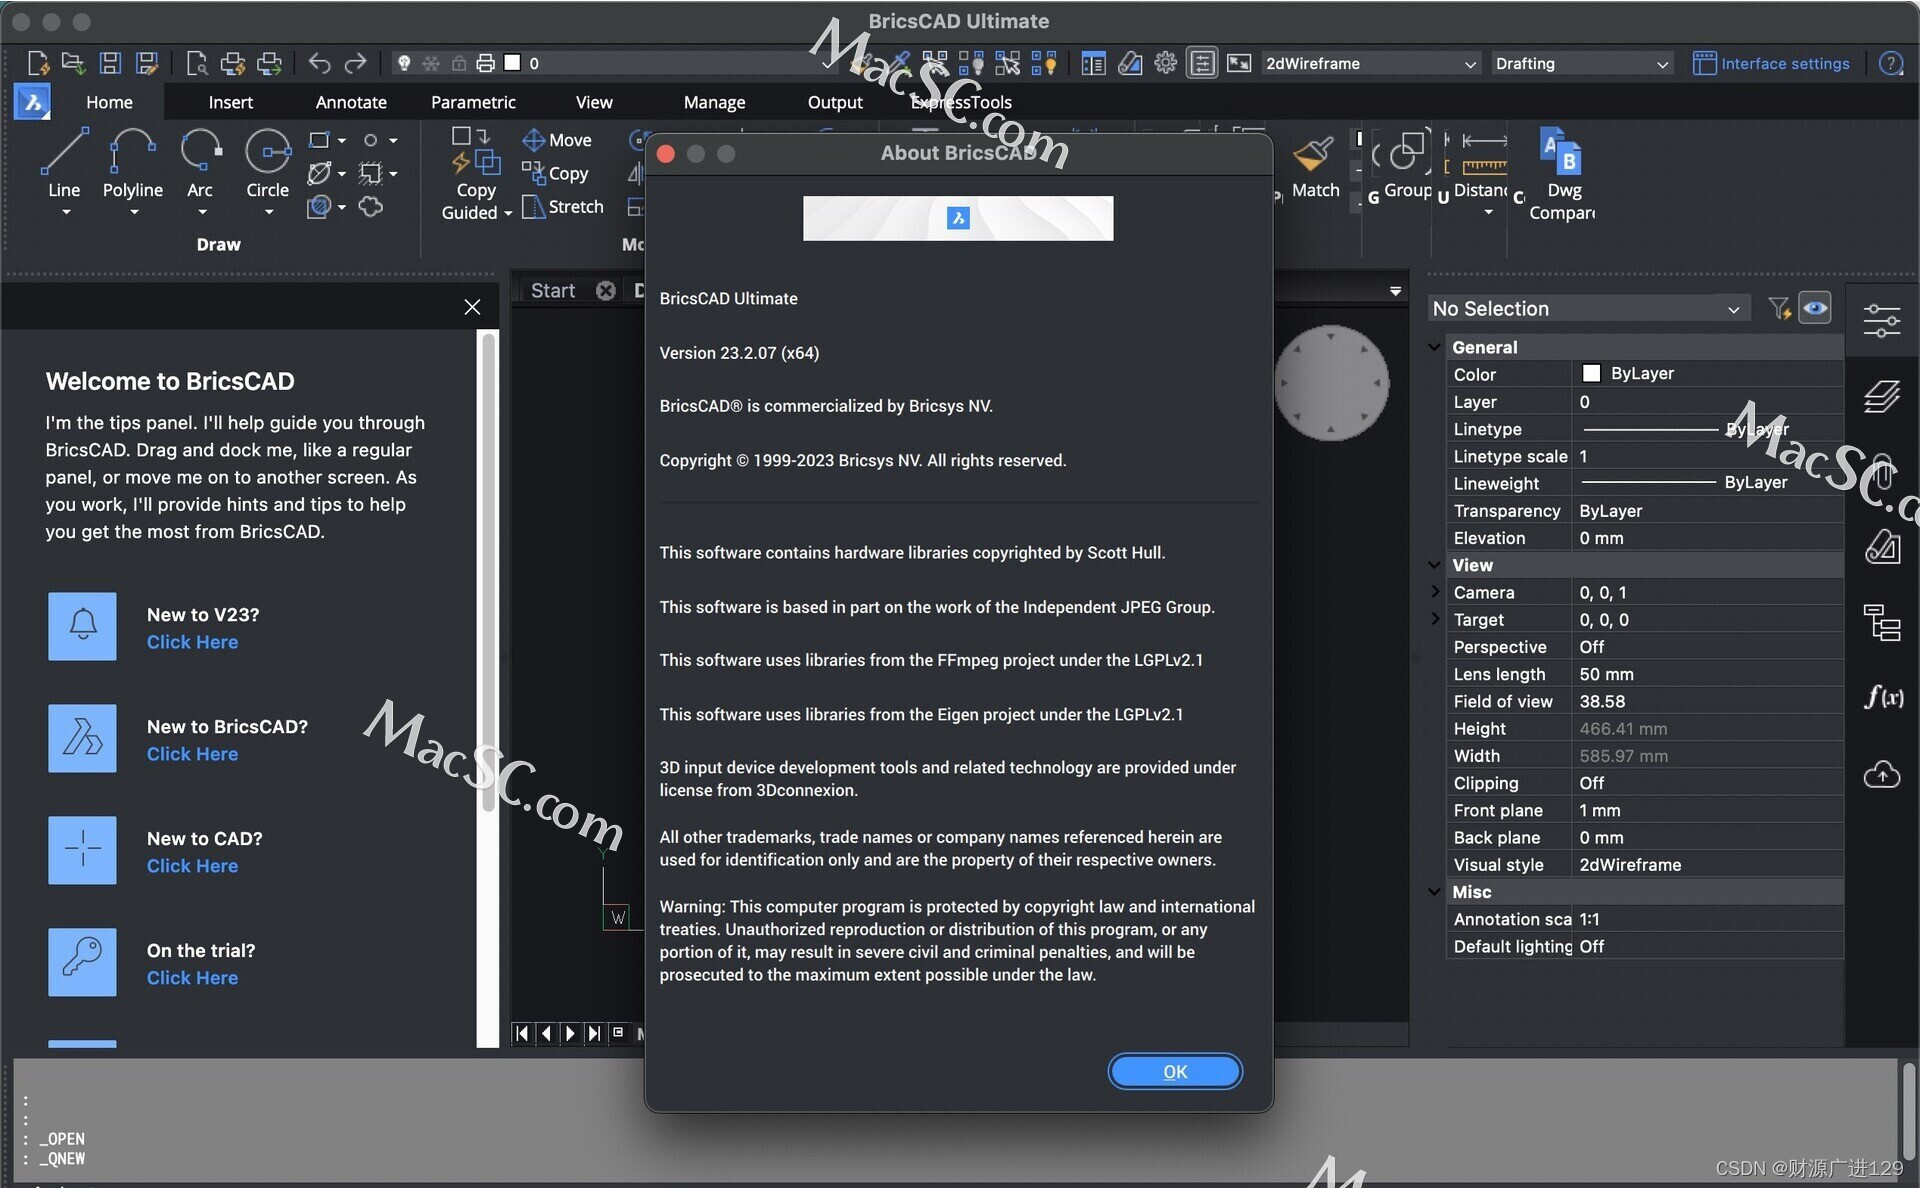Click the Copy Guided tool icon
The image size is (1920, 1188).
(x=476, y=151)
